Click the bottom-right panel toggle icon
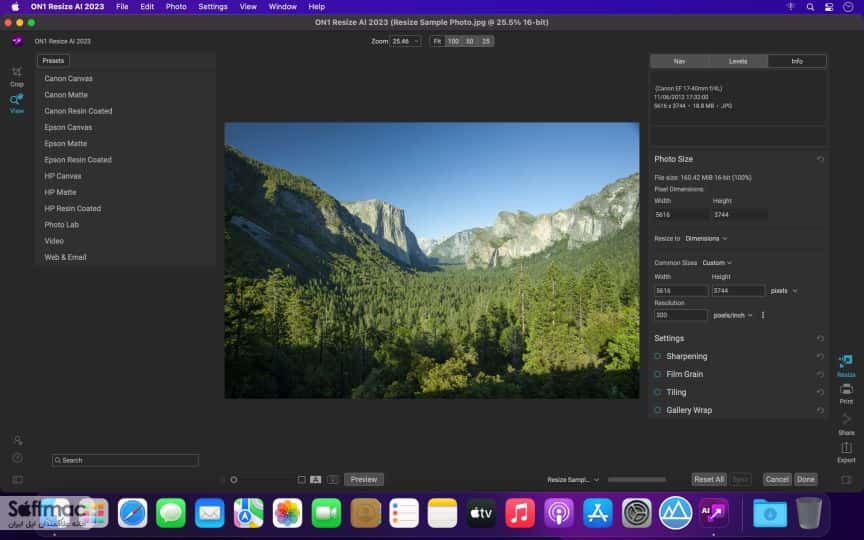Image resolution: width=864 pixels, height=540 pixels. pos(846,480)
